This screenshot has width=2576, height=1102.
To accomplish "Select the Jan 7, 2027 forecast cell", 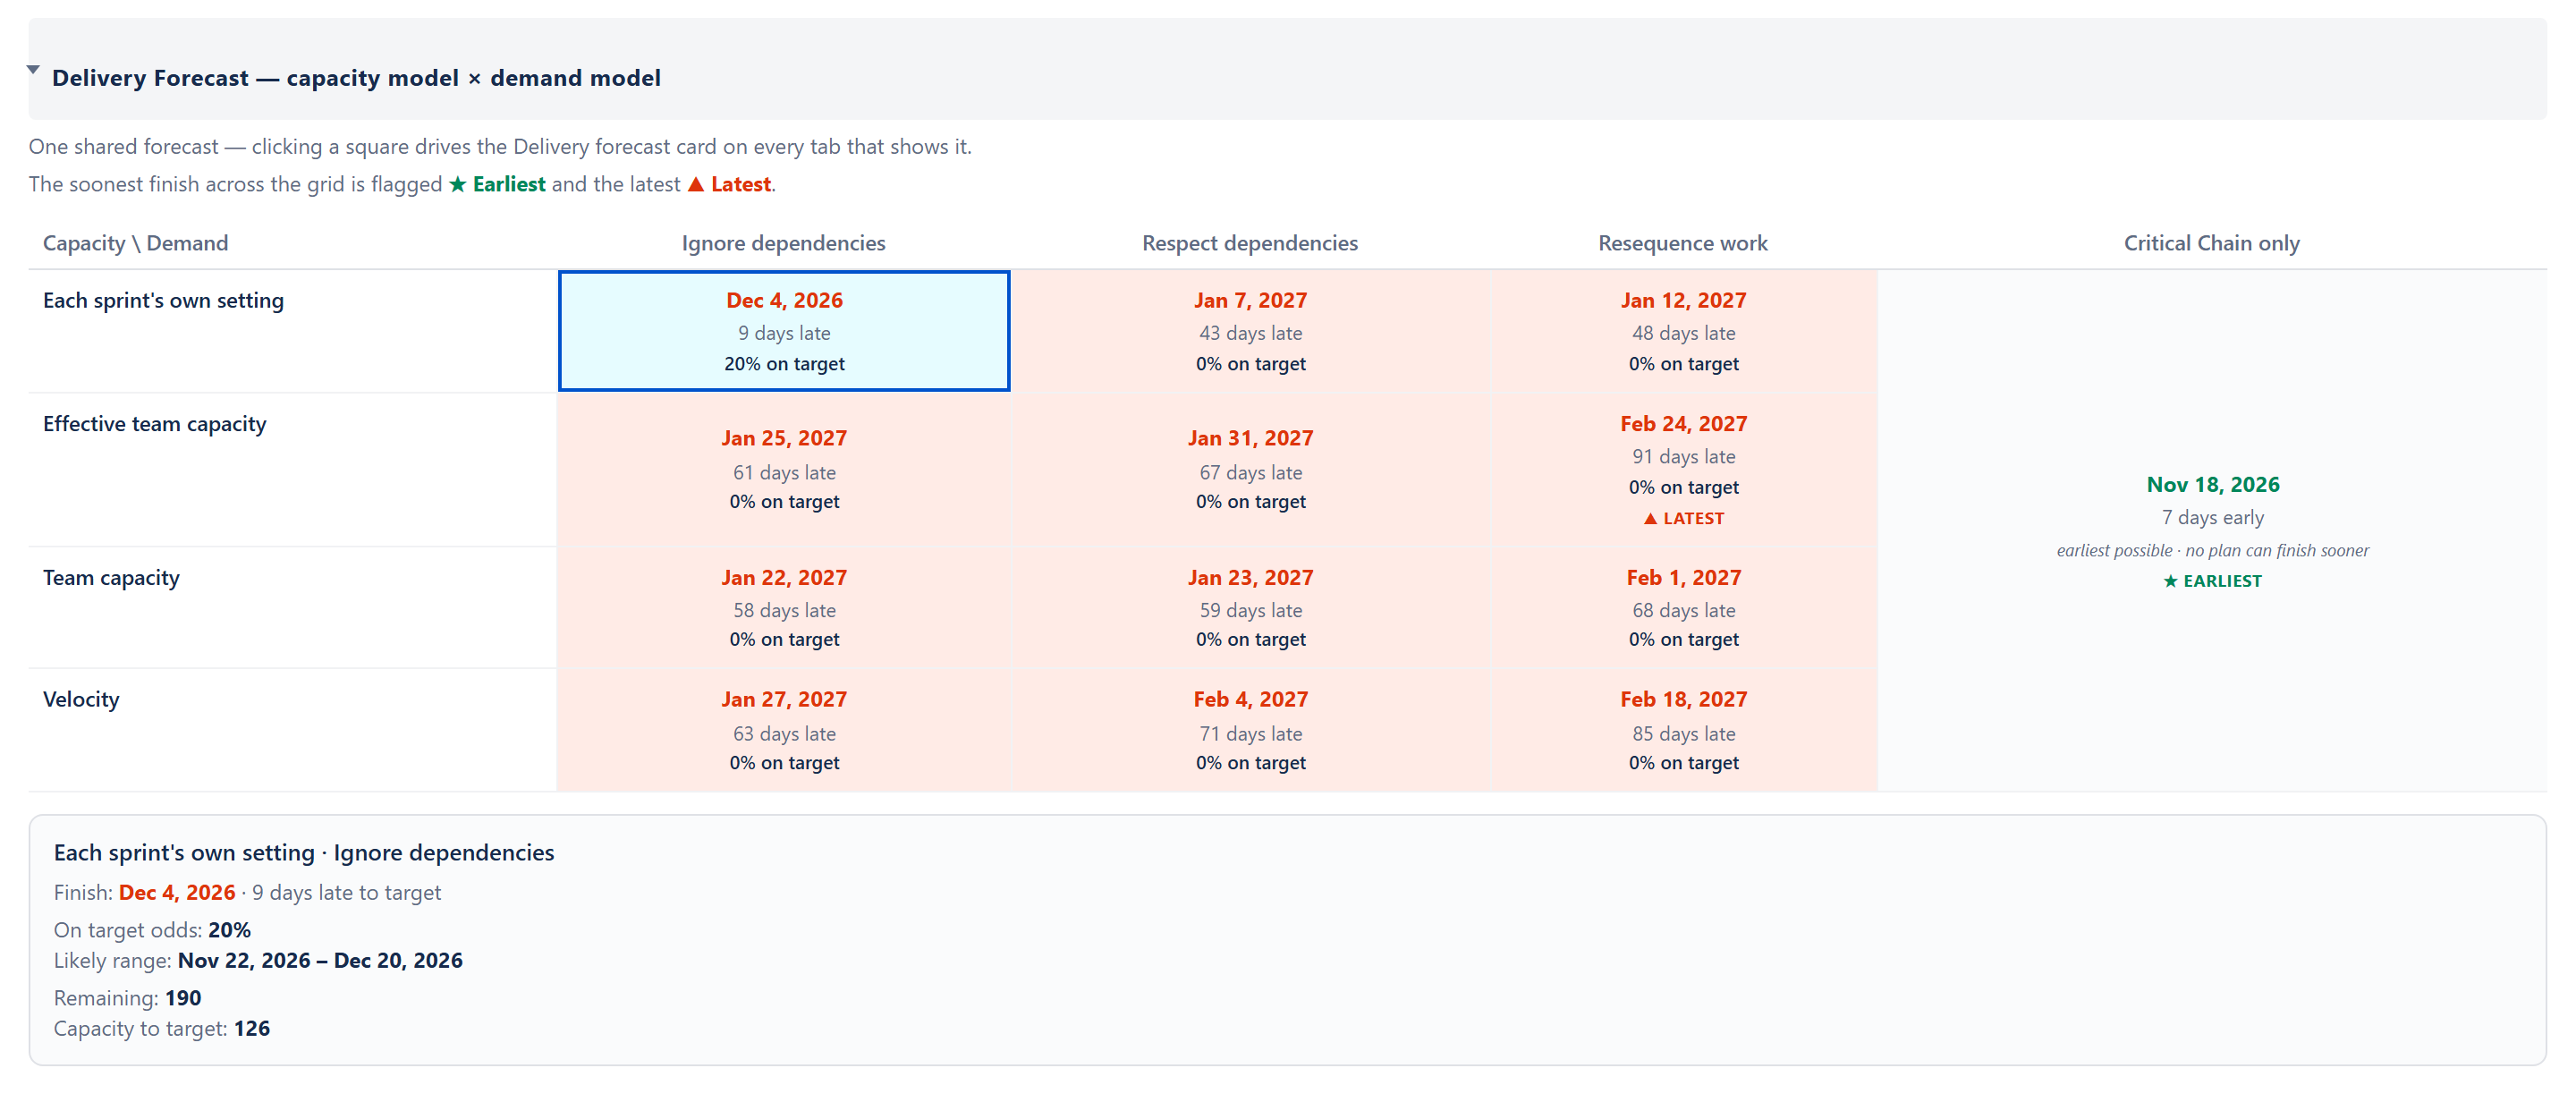I will (x=1250, y=331).
